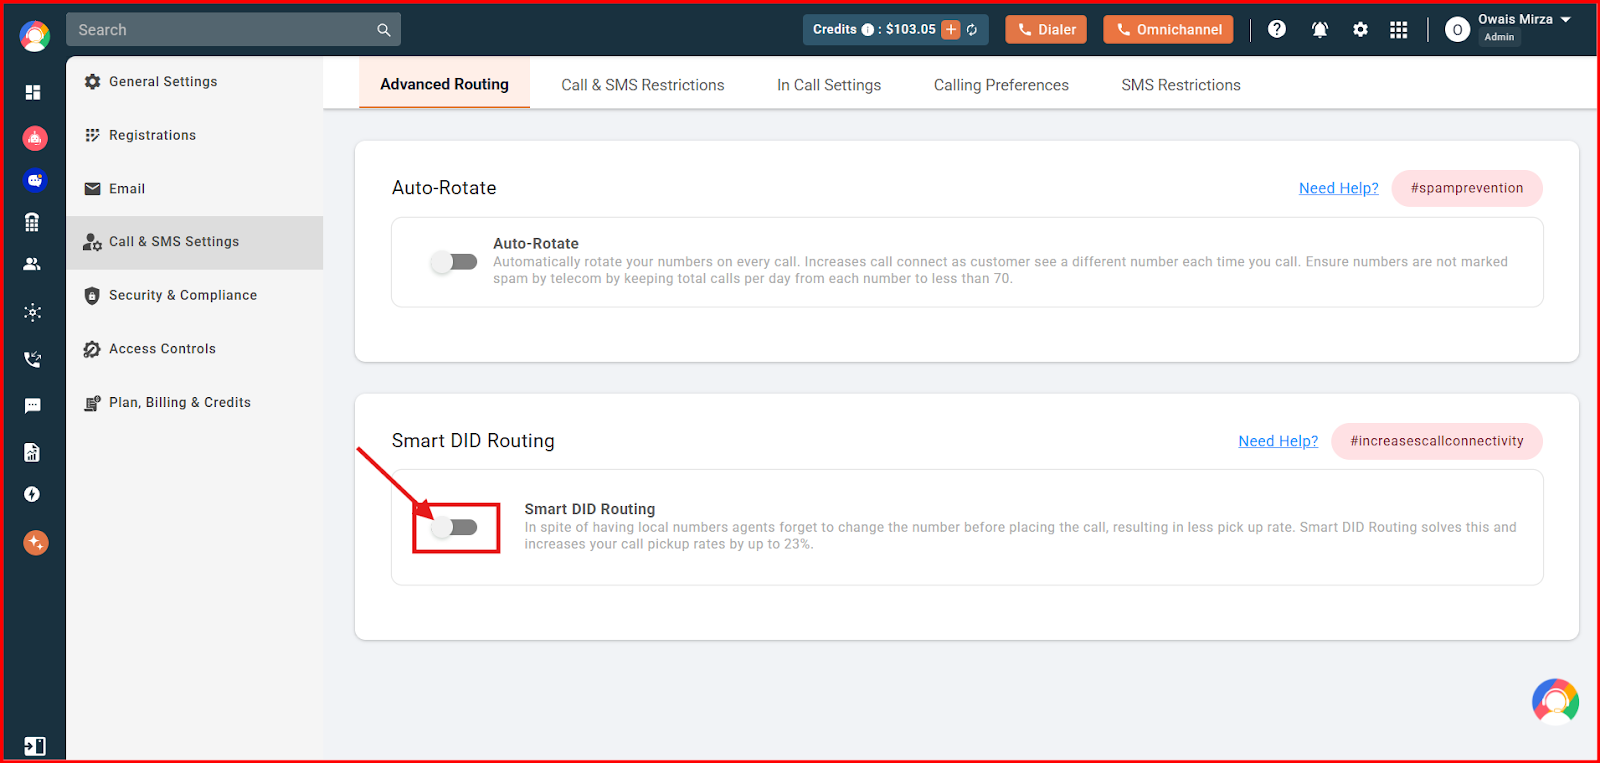Image resolution: width=1600 pixels, height=763 pixels.
Task: Add credits with the orange plus icon
Action: (951, 30)
